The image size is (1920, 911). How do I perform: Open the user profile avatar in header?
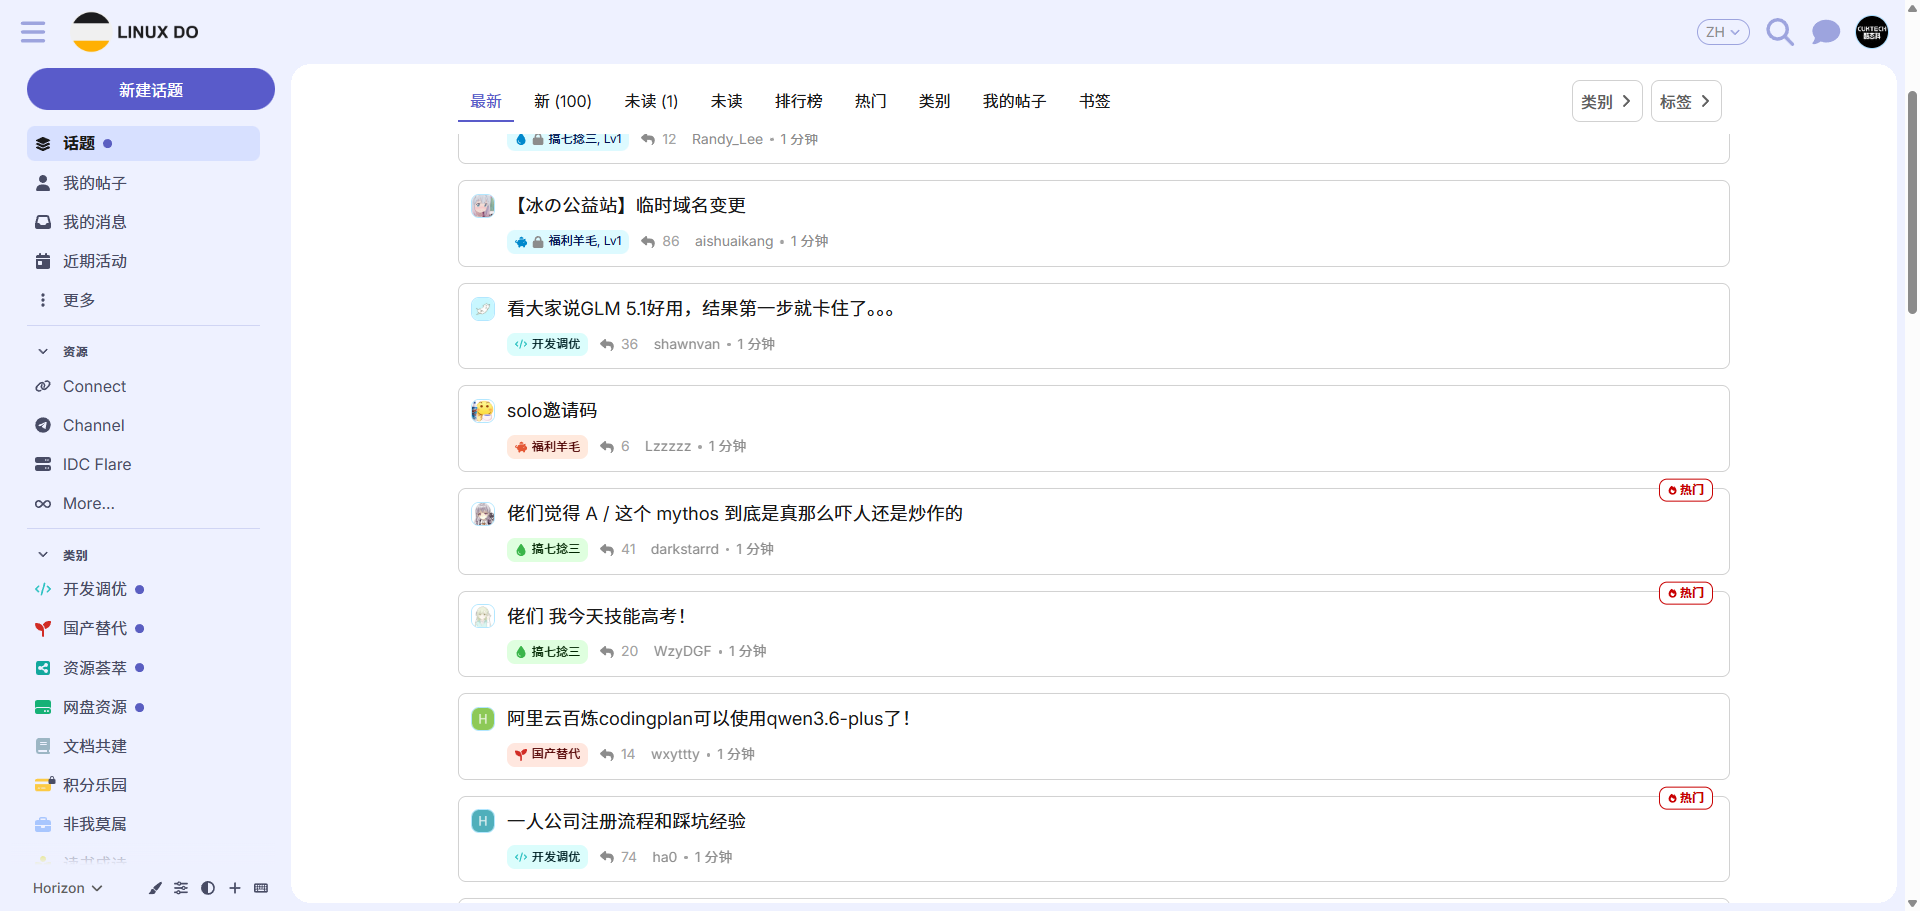click(1872, 32)
